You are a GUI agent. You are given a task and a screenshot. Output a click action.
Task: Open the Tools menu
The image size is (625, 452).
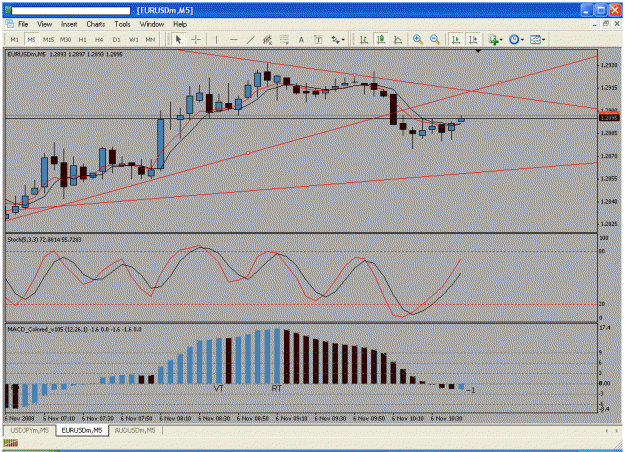click(122, 24)
